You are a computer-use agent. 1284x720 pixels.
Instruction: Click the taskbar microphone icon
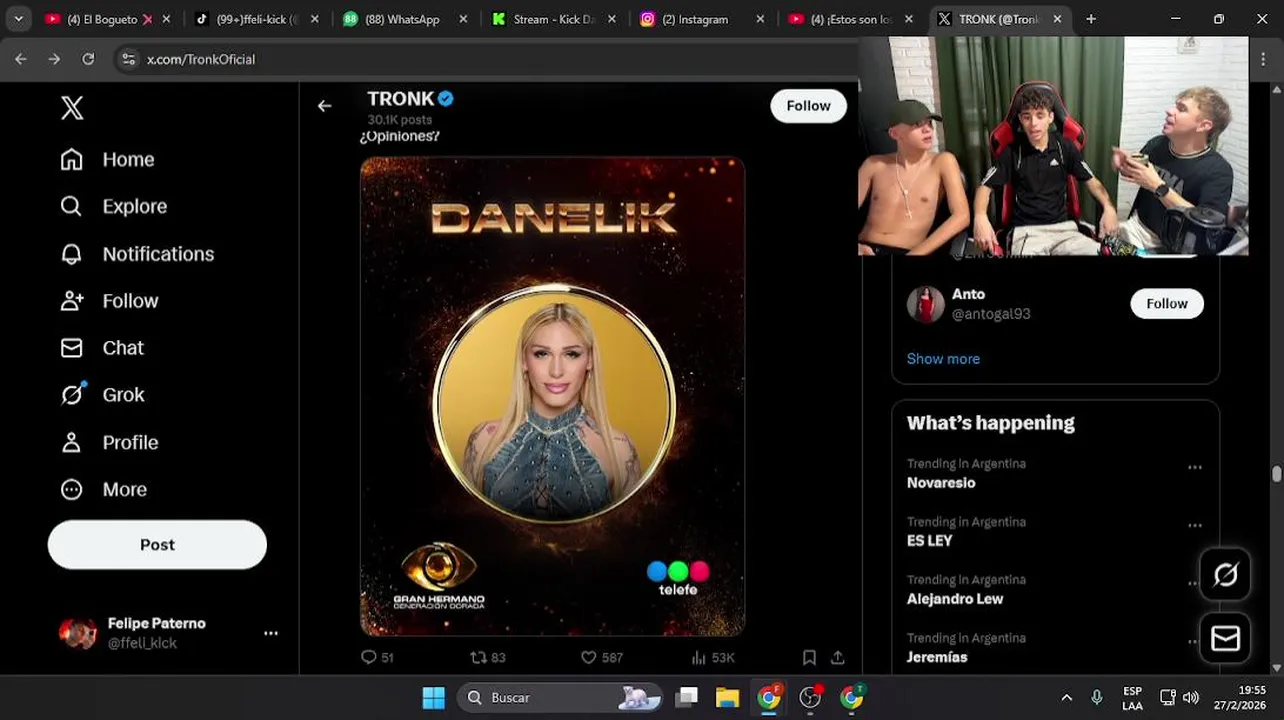[1097, 698]
